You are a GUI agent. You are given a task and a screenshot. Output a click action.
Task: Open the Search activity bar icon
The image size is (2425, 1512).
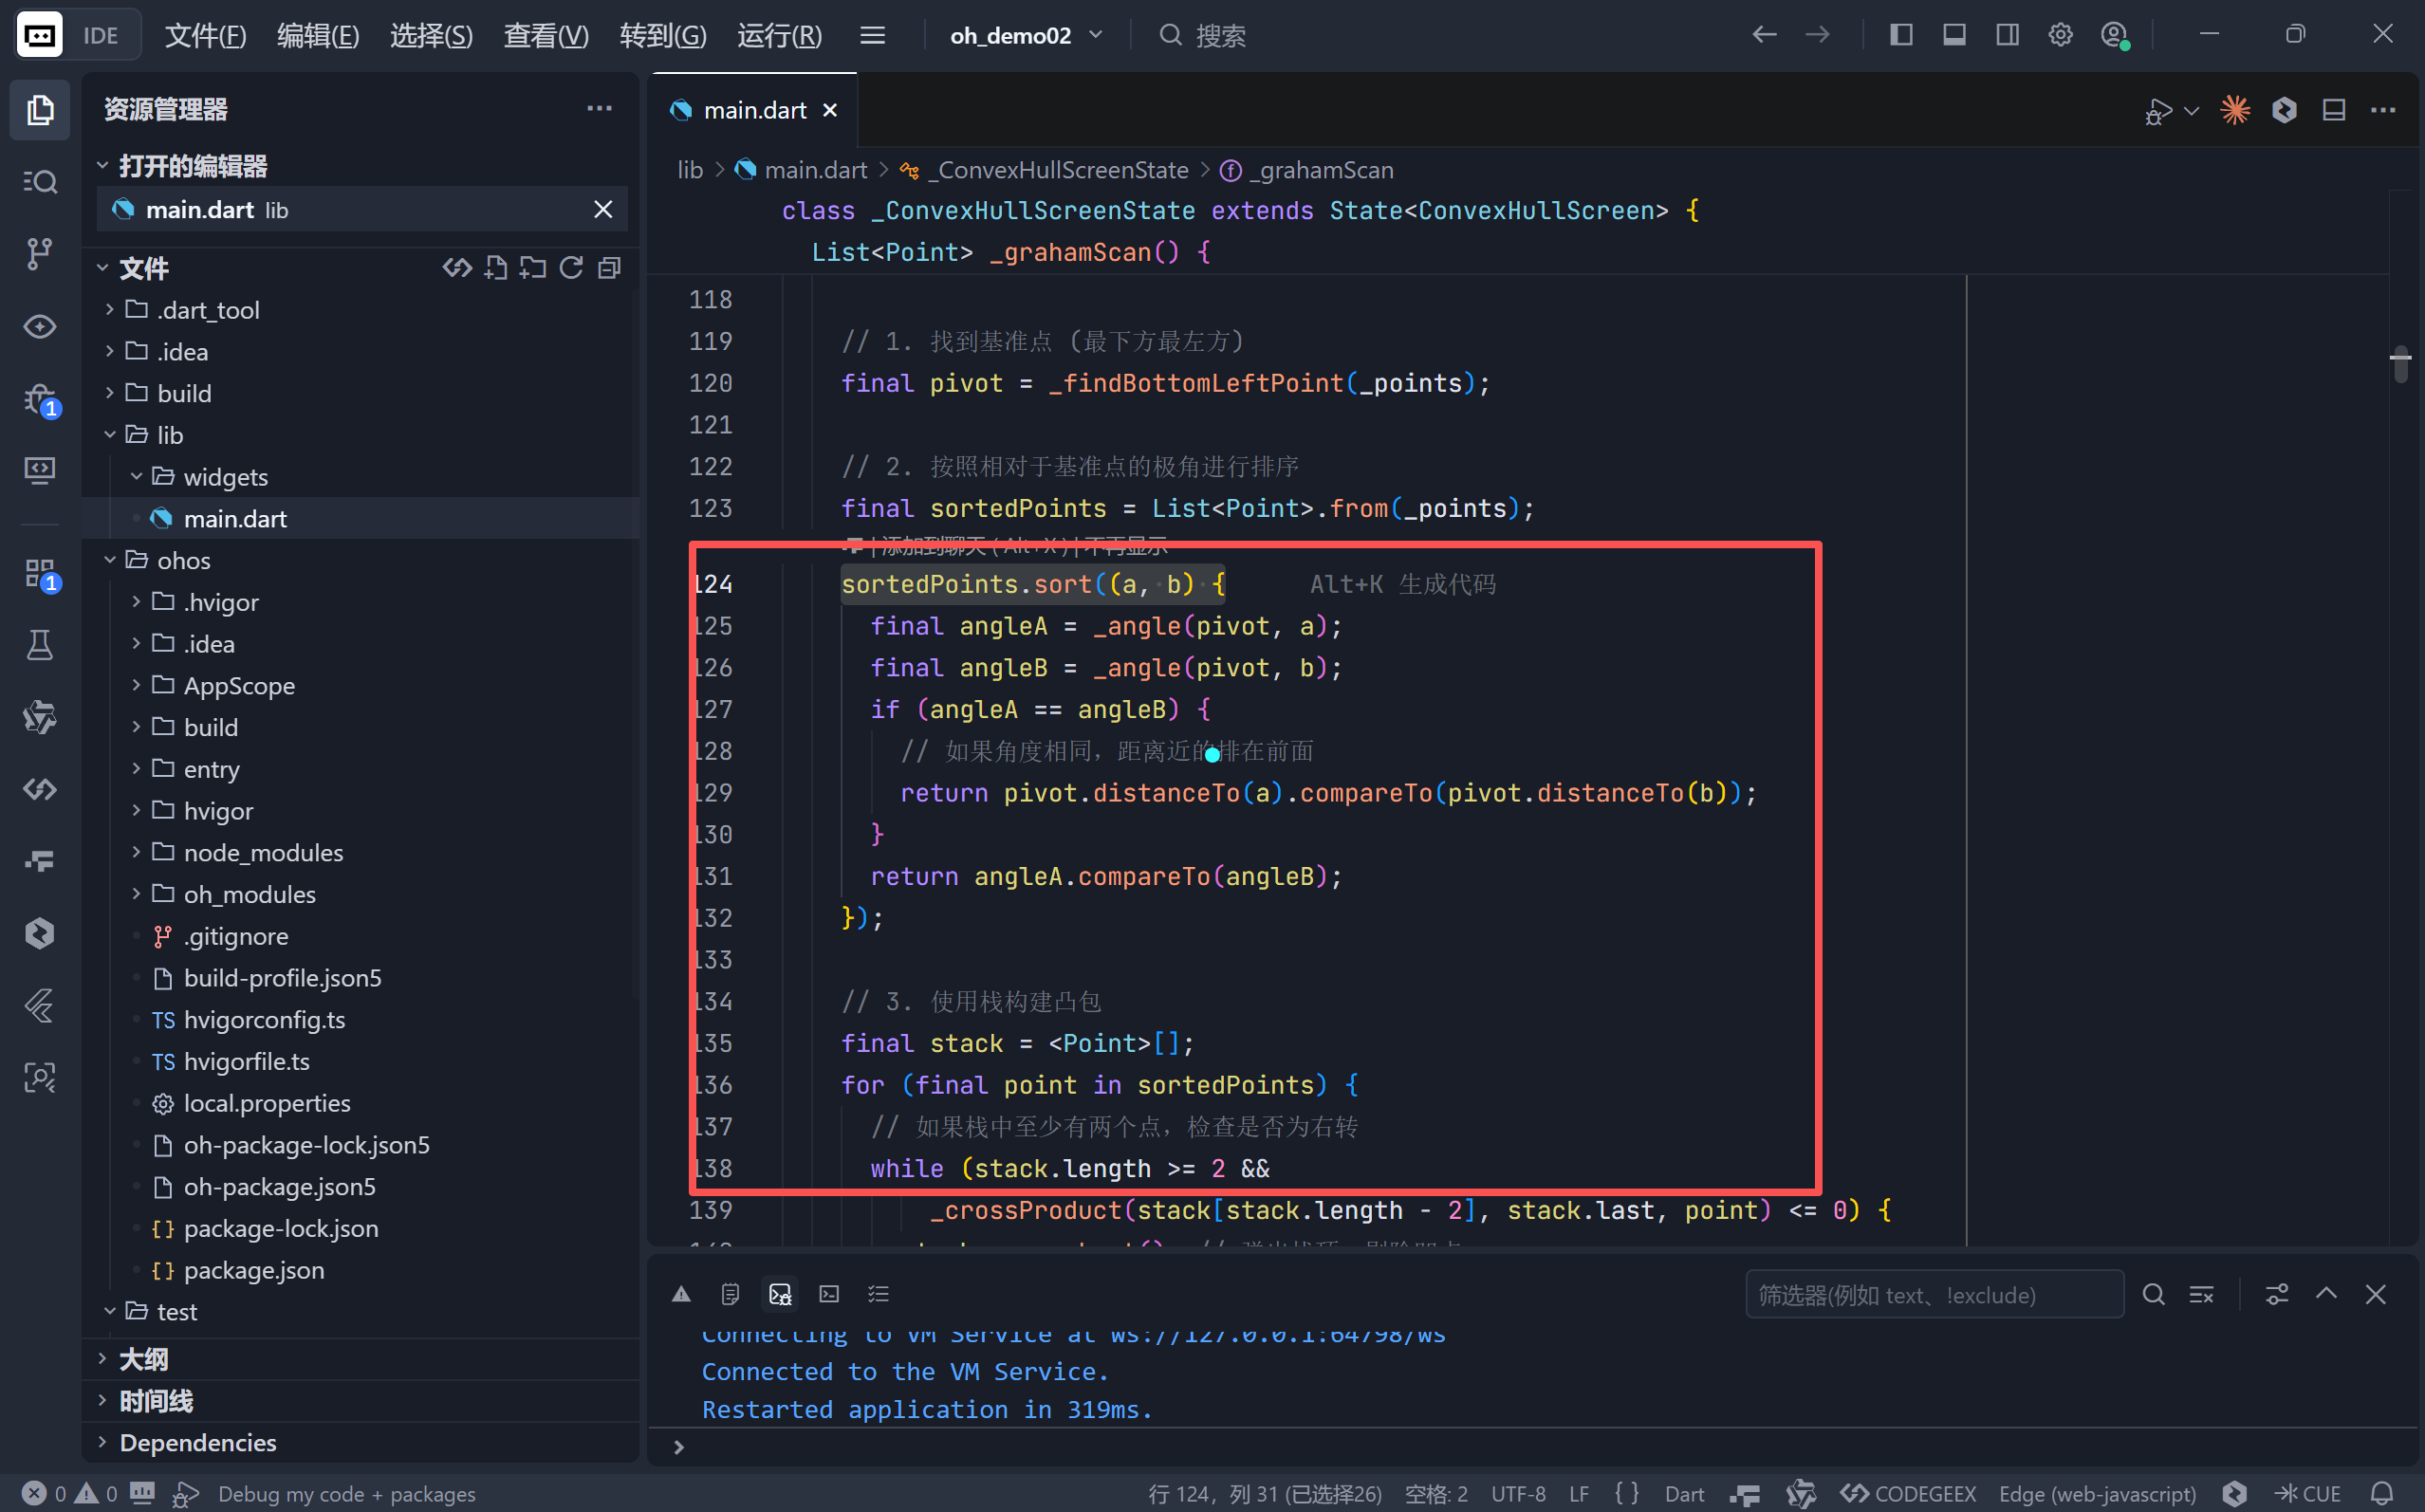point(39,182)
